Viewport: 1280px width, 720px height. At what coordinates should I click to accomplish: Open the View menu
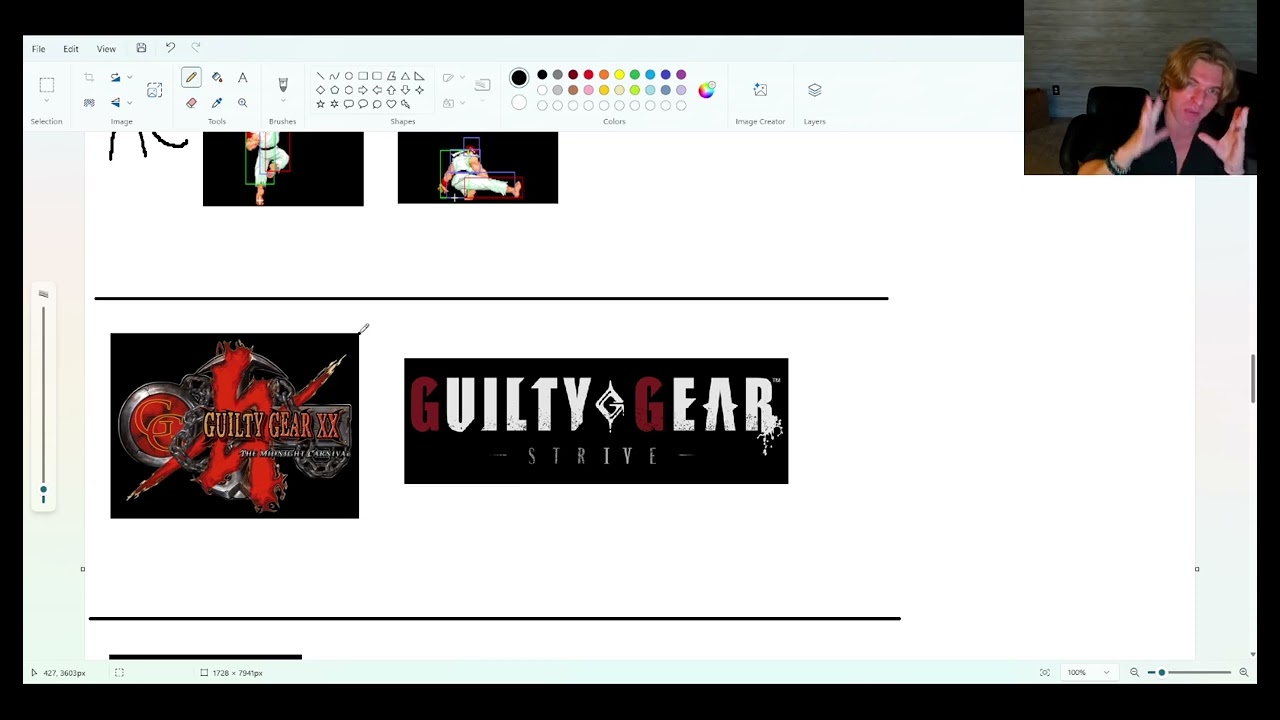tap(106, 49)
